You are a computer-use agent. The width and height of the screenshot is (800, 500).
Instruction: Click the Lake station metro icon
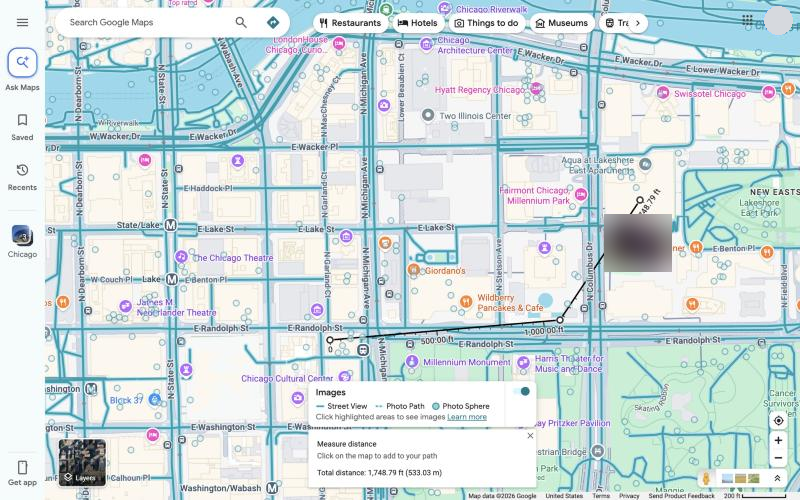point(172,279)
